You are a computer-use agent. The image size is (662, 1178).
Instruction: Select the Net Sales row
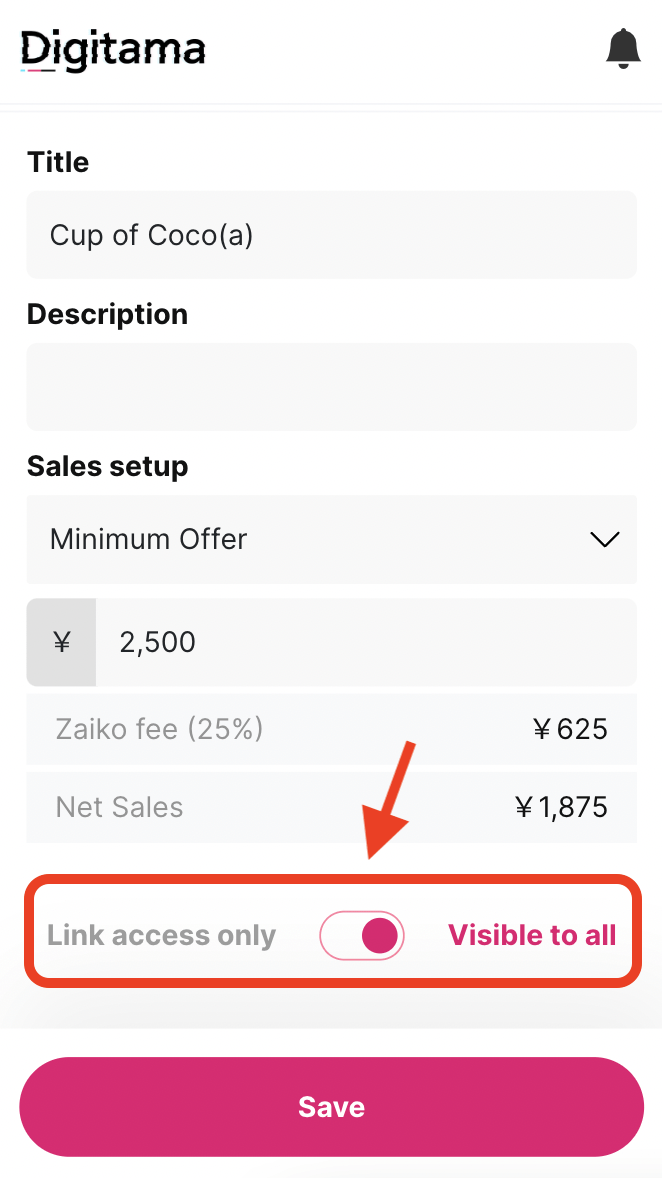point(331,808)
